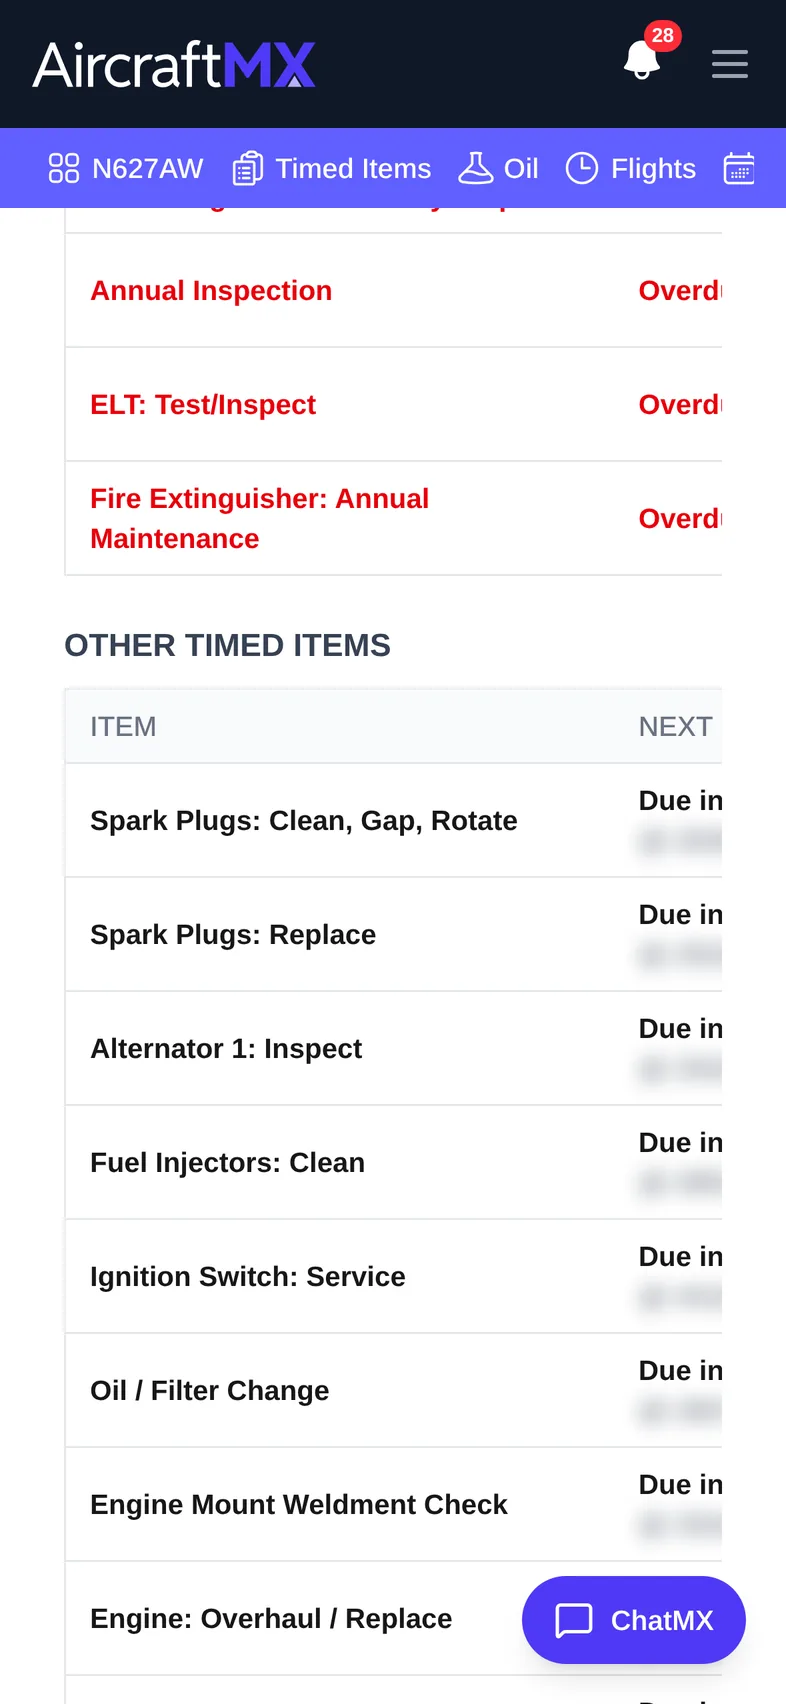Viewport: 786px width, 1704px height.
Task: Click the AircraftMX logo
Action: pyautogui.click(x=174, y=65)
